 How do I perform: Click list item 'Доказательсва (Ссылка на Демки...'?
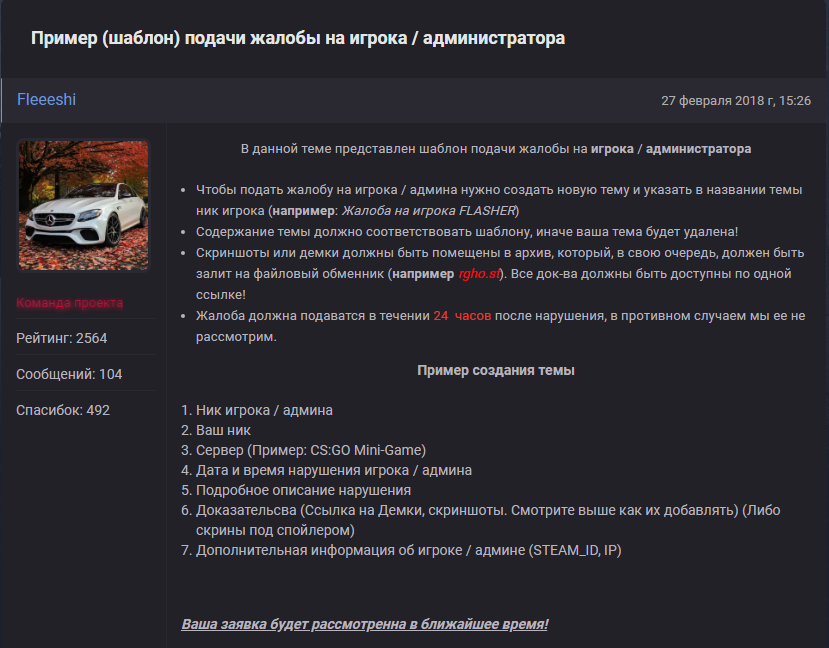pyautogui.click(x=488, y=520)
